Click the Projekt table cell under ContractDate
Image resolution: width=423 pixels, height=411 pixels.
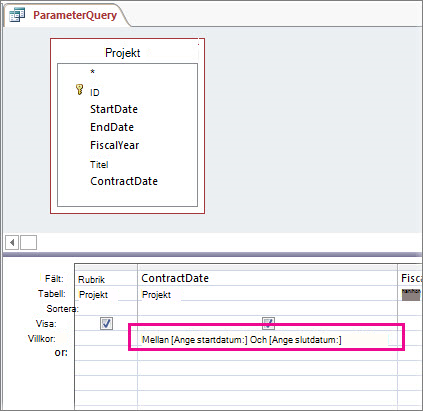[267, 294]
